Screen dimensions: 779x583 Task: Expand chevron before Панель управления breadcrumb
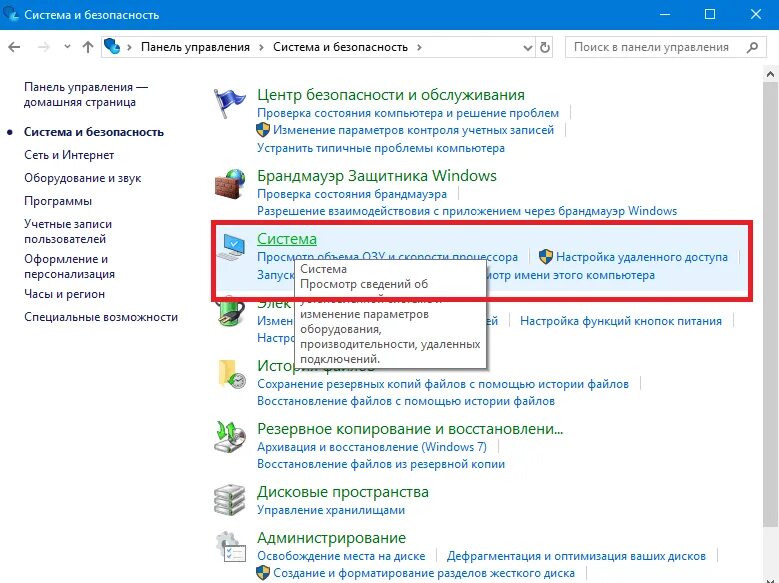click(x=130, y=47)
